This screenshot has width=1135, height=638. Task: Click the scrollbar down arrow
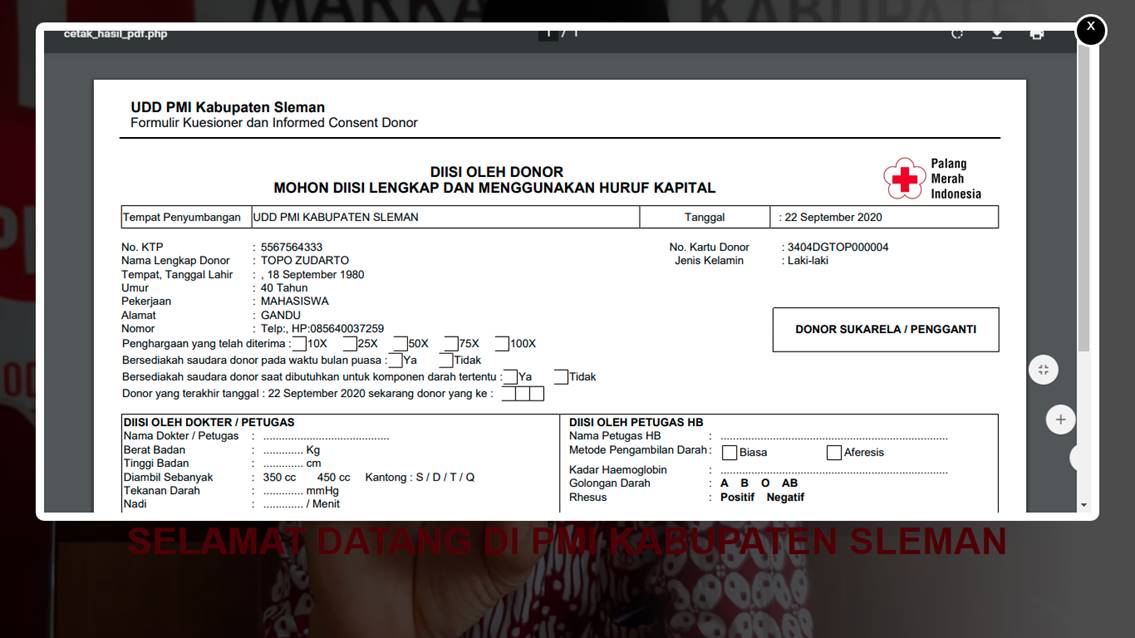tap(1084, 506)
